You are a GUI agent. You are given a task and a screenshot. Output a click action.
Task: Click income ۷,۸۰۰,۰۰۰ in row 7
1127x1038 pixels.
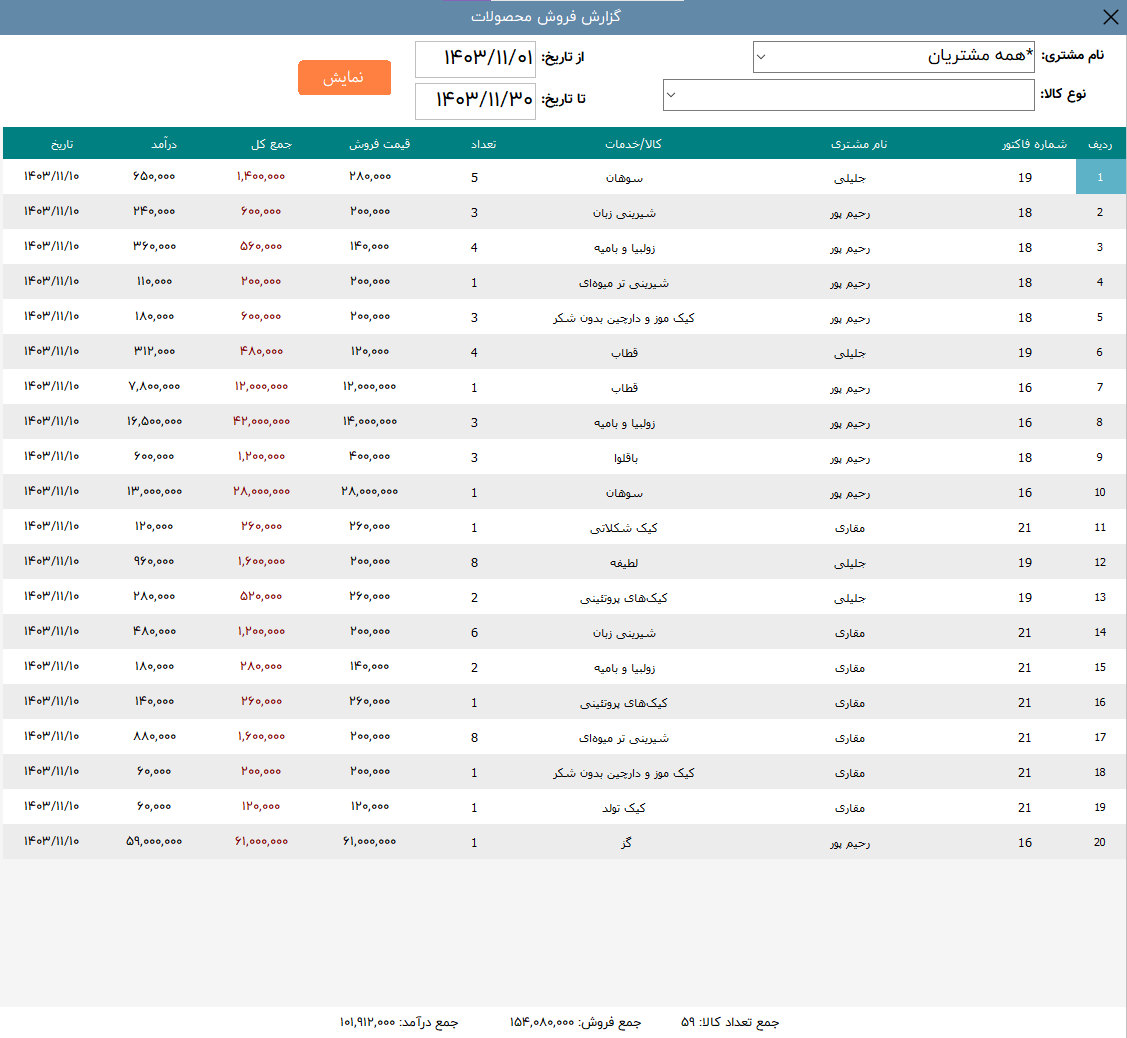coord(155,387)
